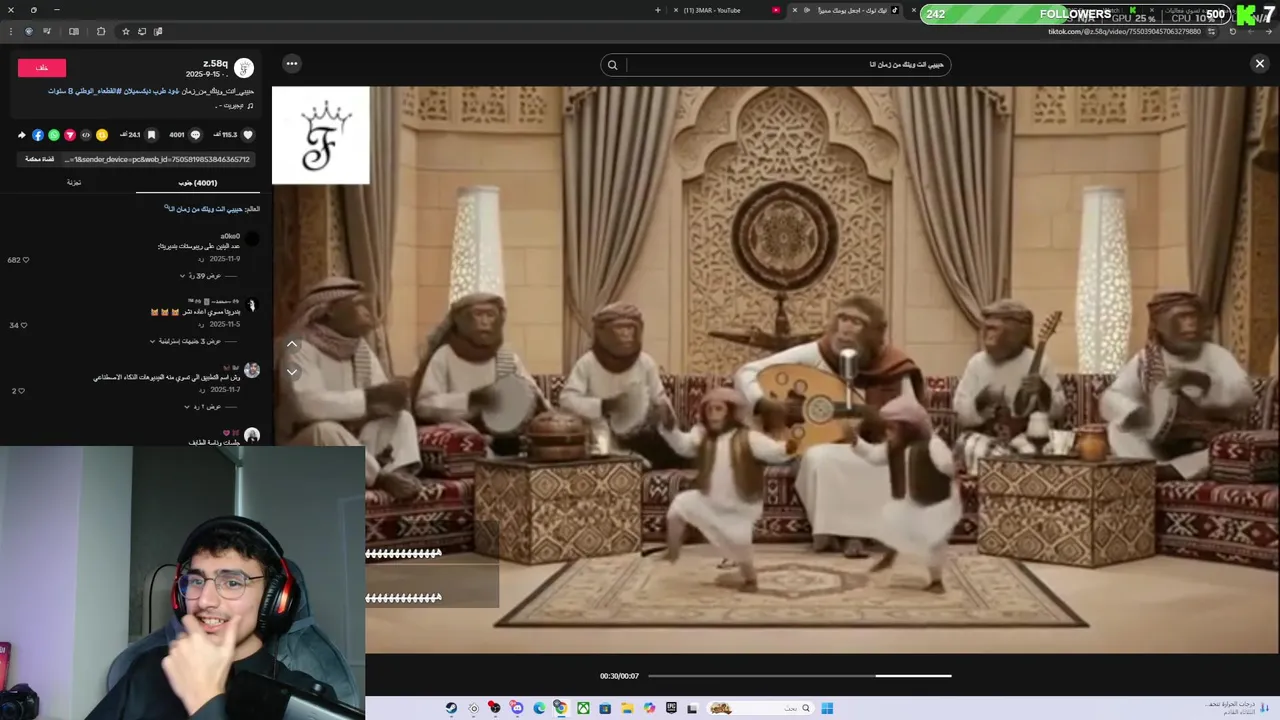Bookmark page with the star icon
The height and width of the screenshot is (720, 1280).
[x=125, y=31]
